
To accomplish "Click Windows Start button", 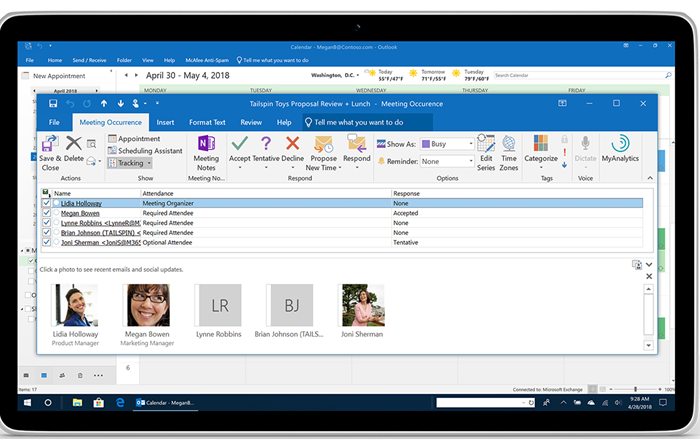I will (x=27, y=403).
